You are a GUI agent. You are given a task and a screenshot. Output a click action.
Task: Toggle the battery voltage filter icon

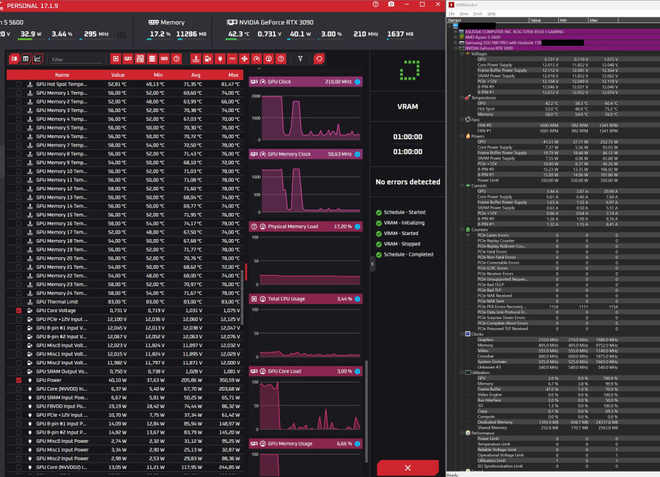208,59
